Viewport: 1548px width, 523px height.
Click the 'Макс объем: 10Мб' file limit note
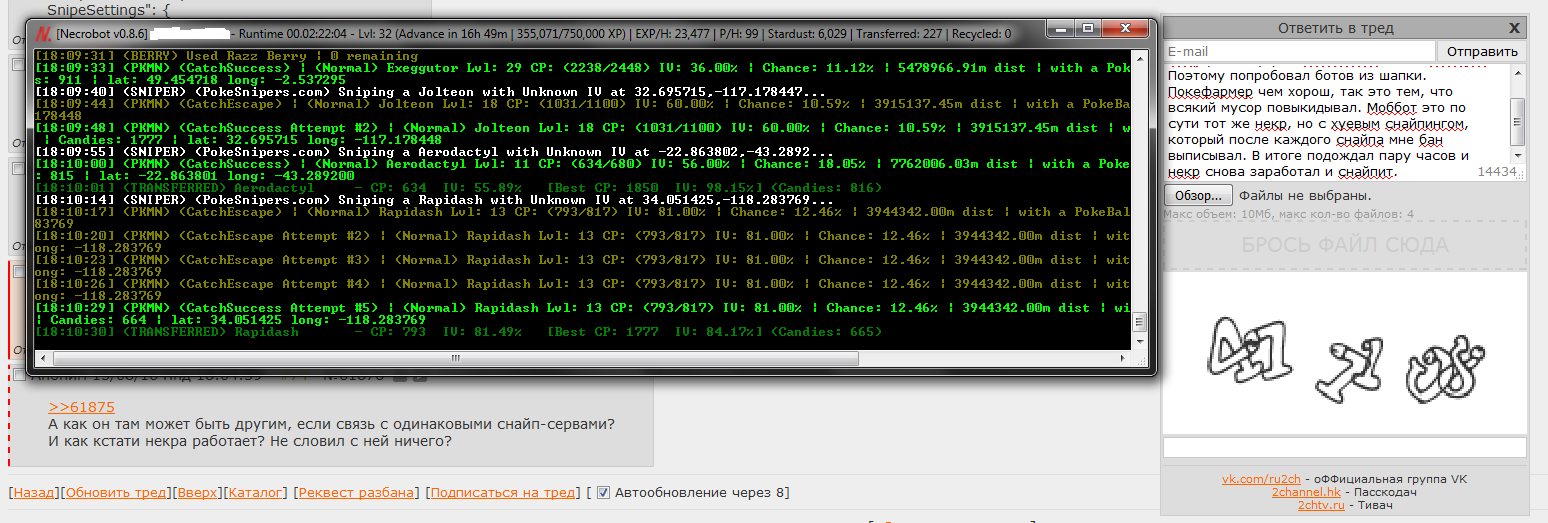pos(1289,215)
